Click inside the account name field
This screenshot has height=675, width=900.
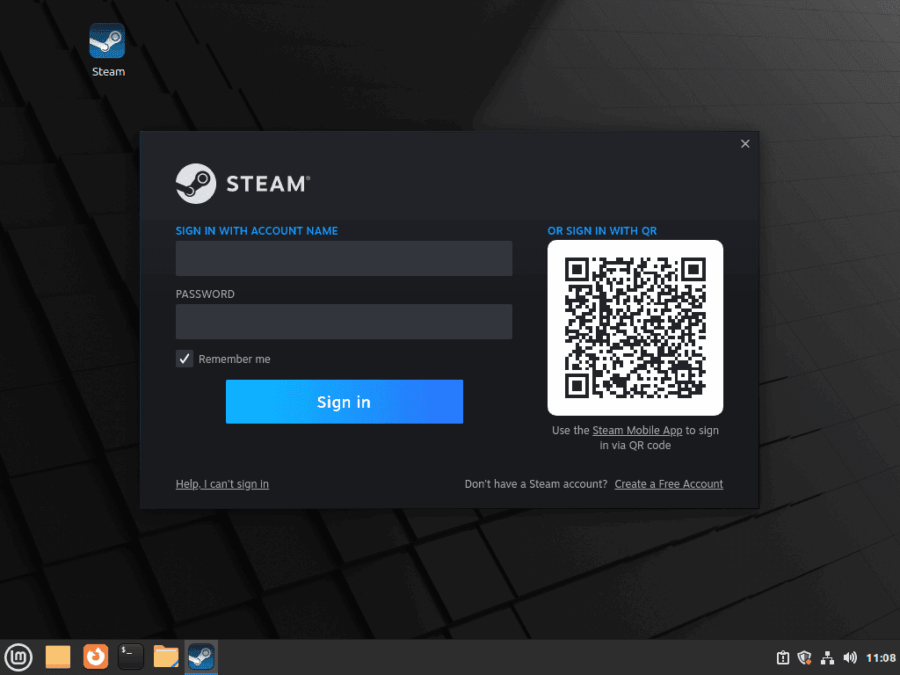pos(344,258)
